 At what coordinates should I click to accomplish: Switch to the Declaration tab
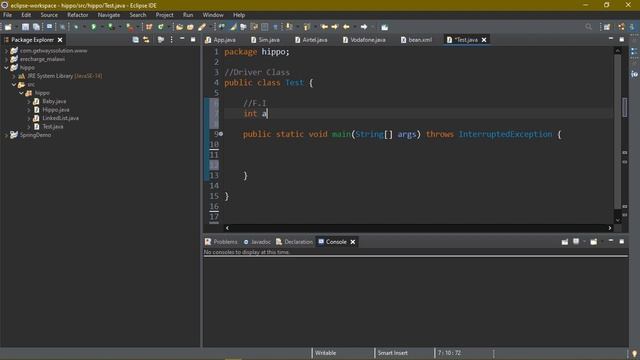point(294,242)
